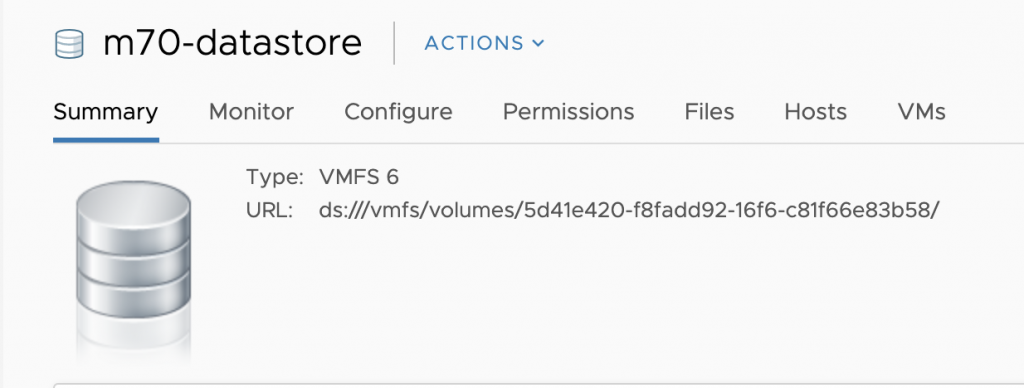The image size is (1024, 388).
Task: Click the reflection beneath the datastore graphic
Action: (x=133, y=340)
